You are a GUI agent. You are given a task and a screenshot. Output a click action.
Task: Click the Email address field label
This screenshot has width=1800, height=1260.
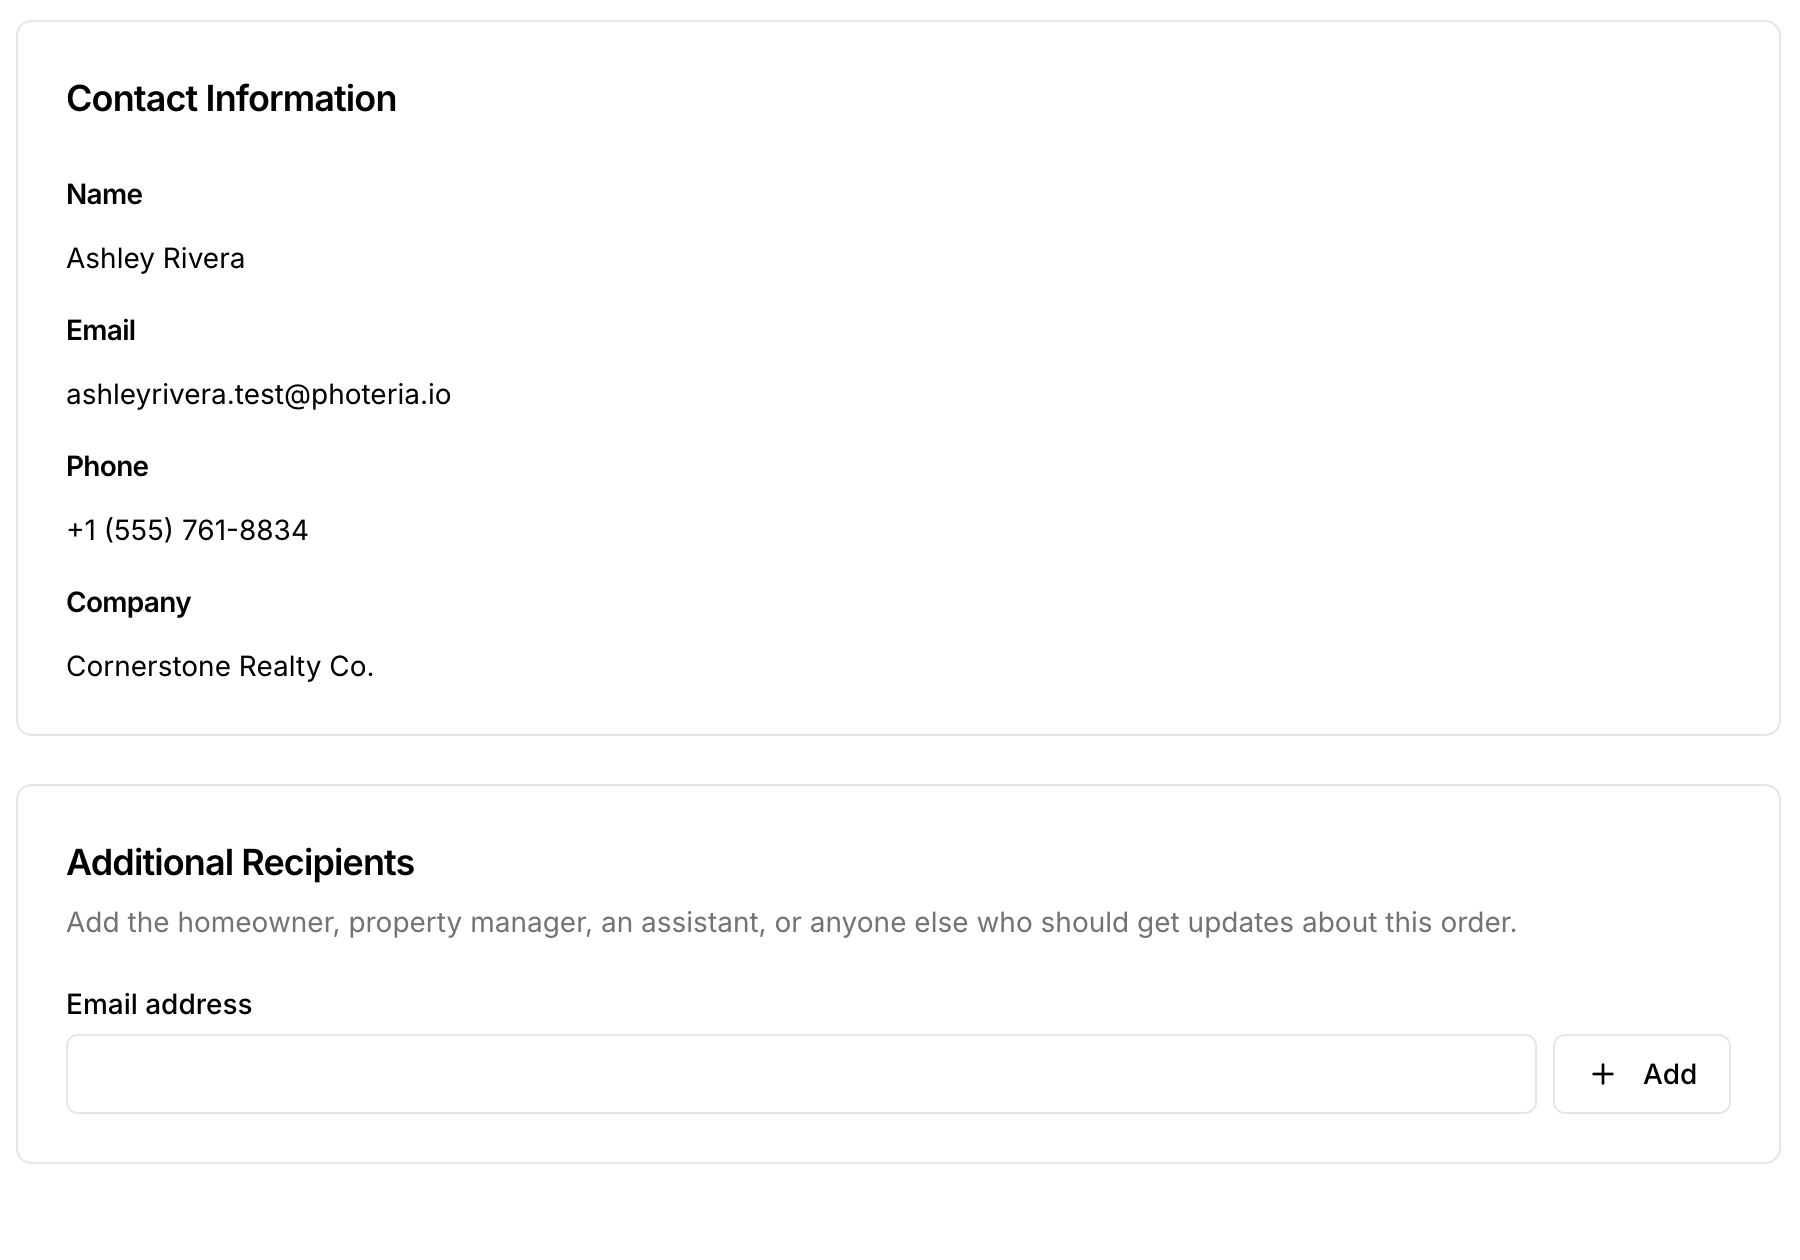pyautogui.click(x=159, y=1004)
